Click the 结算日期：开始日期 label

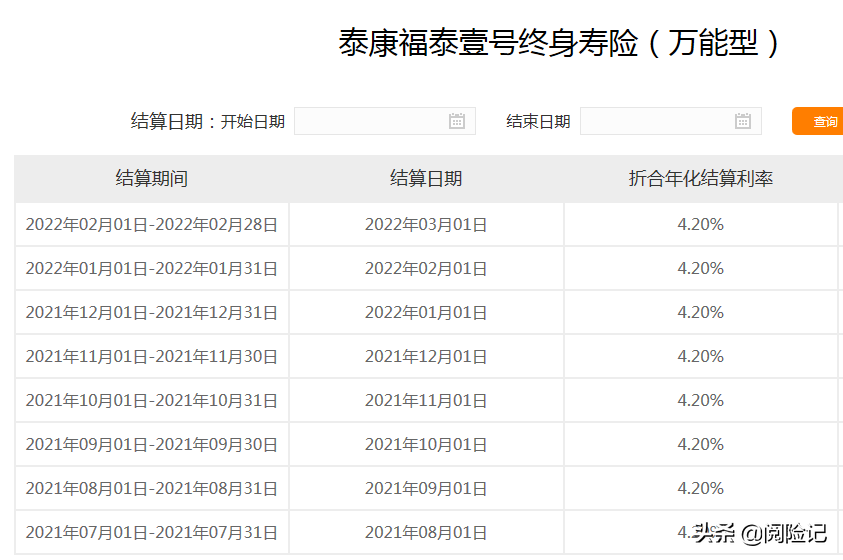tap(208, 121)
